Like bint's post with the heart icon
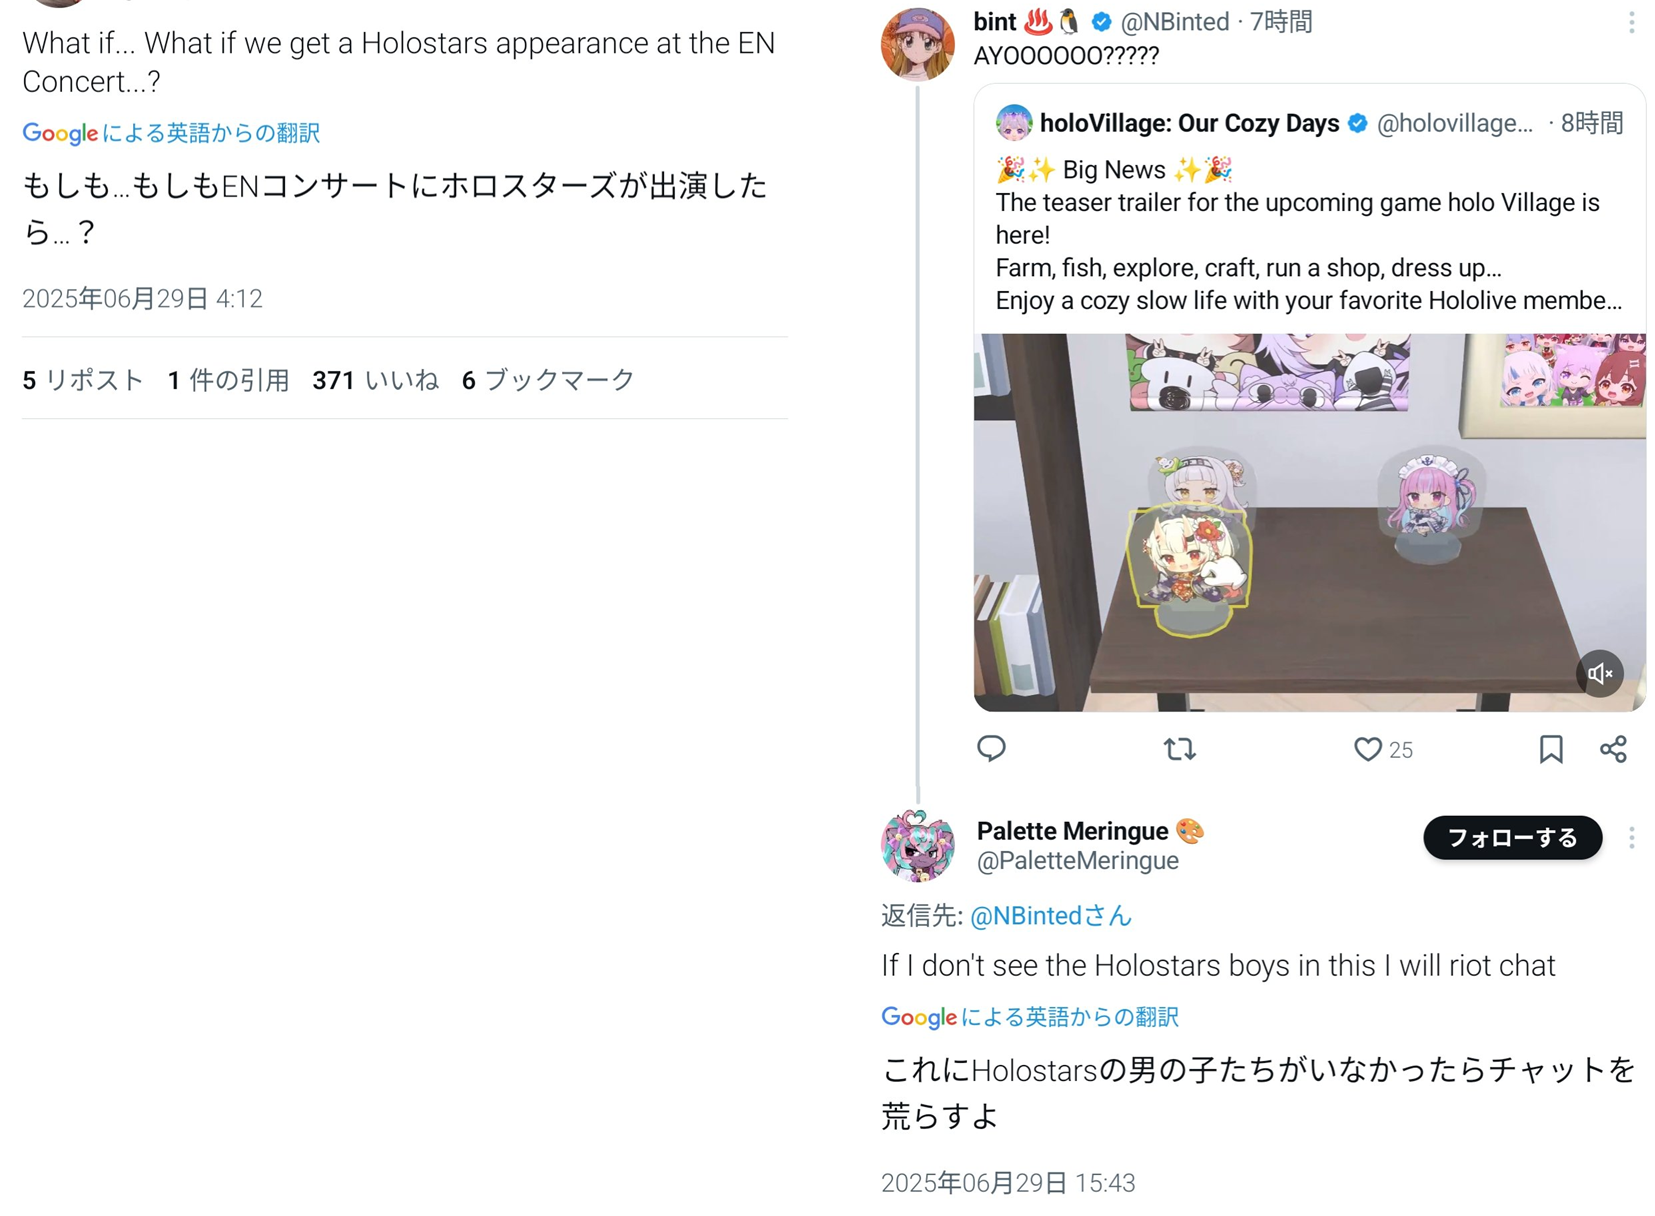This screenshot has width=1655, height=1216. click(x=1367, y=749)
